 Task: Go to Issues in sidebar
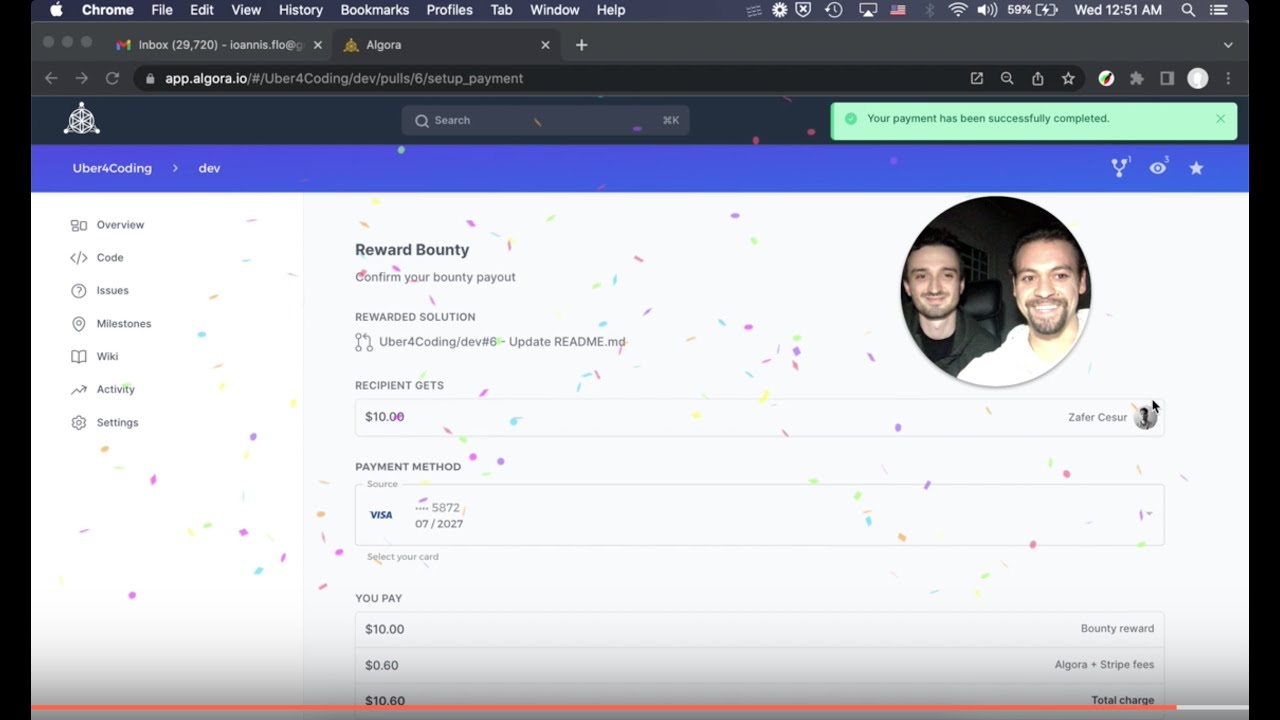100,291
